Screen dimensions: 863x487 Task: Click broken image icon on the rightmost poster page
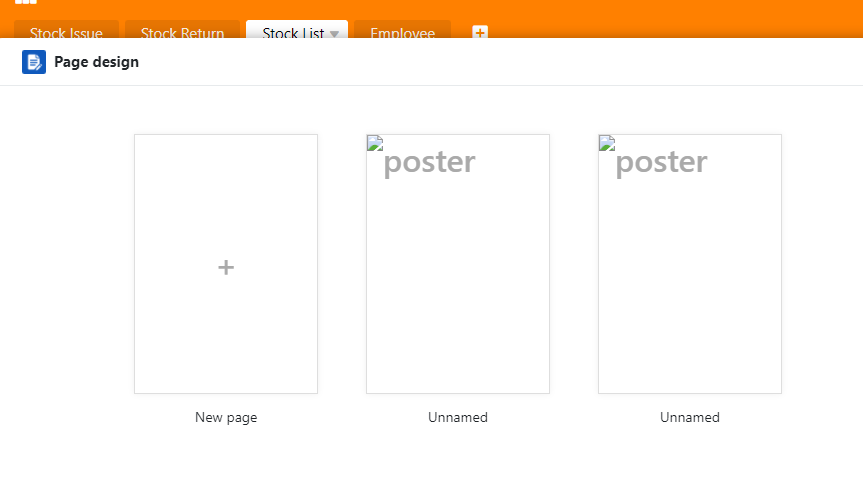[607, 143]
